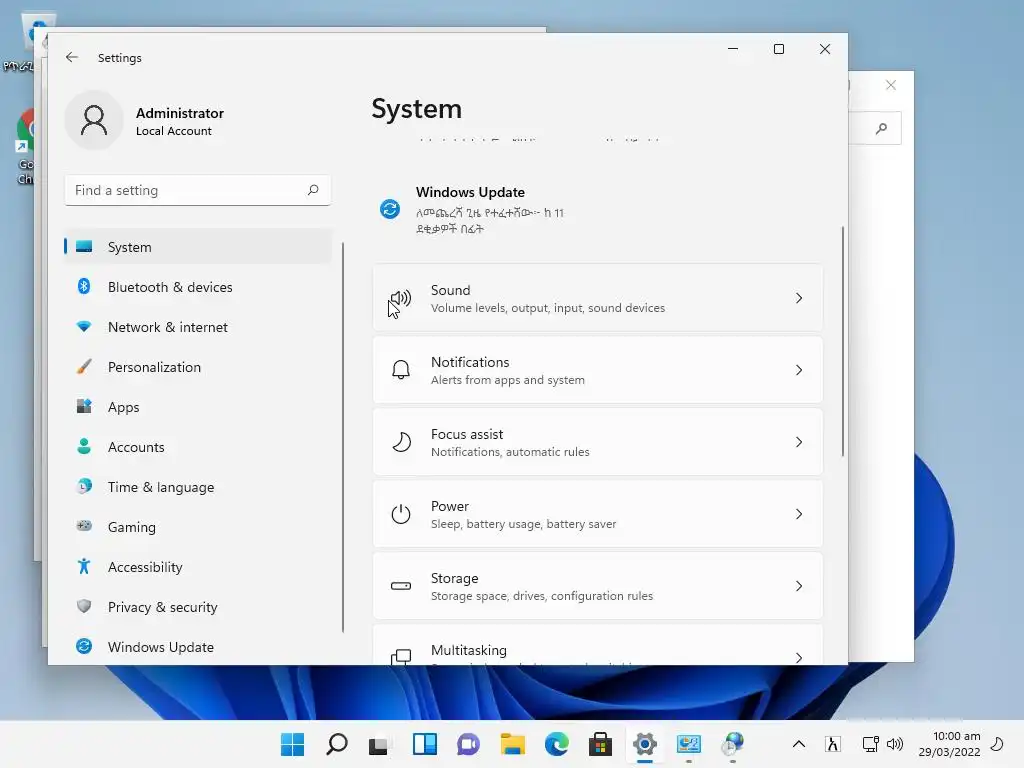Open Accessibility settings
This screenshot has width=1024, height=768.
pyautogui.click(x=198, y=567)
